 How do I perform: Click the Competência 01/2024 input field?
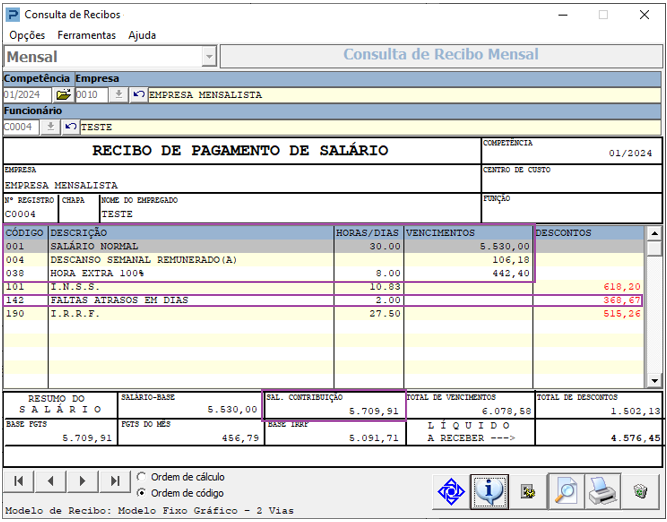(27, 94)
